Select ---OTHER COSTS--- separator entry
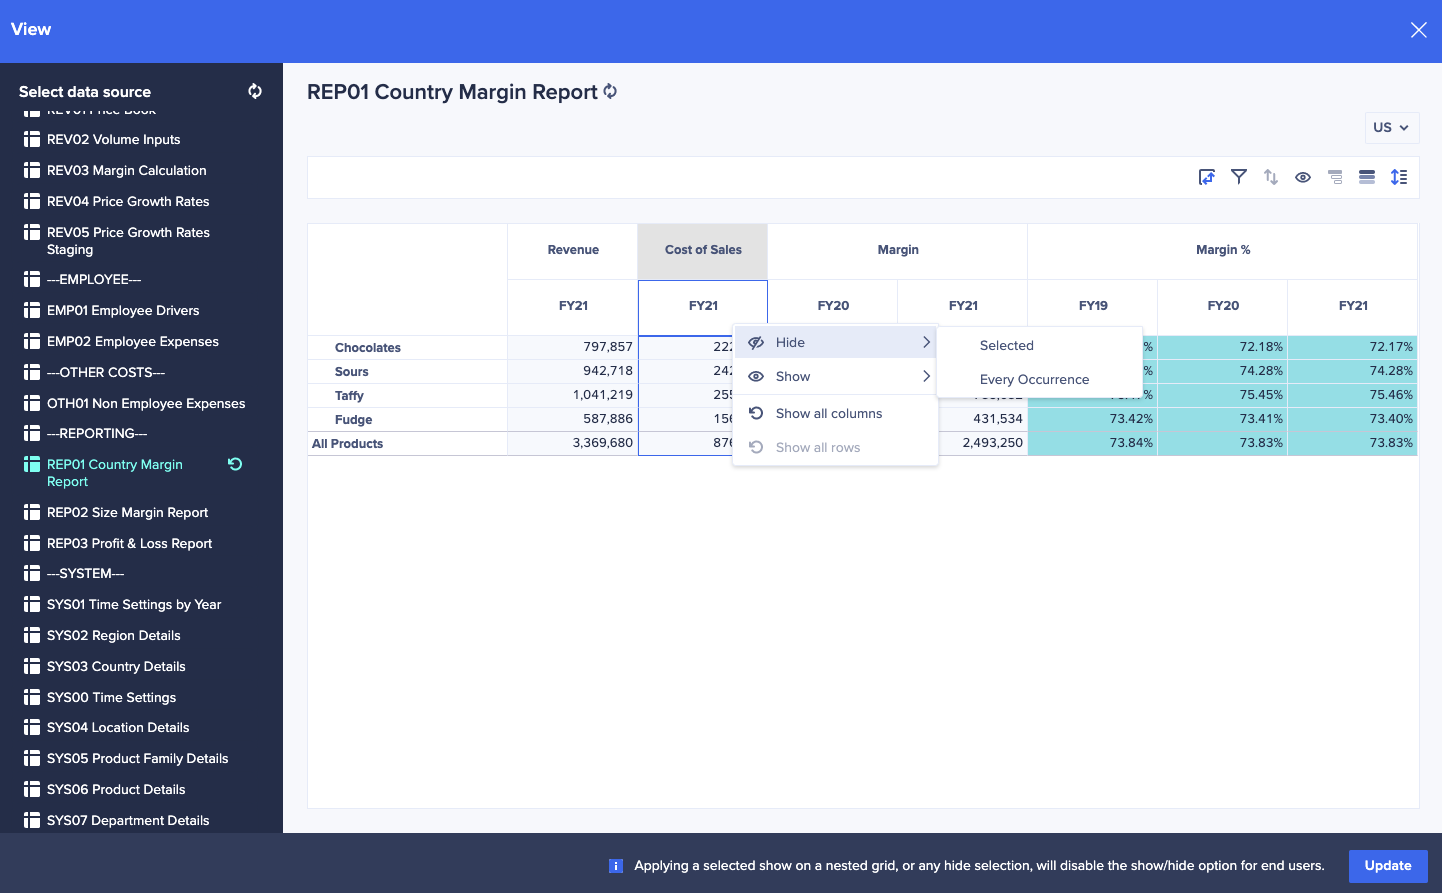 tap(106, 372)
